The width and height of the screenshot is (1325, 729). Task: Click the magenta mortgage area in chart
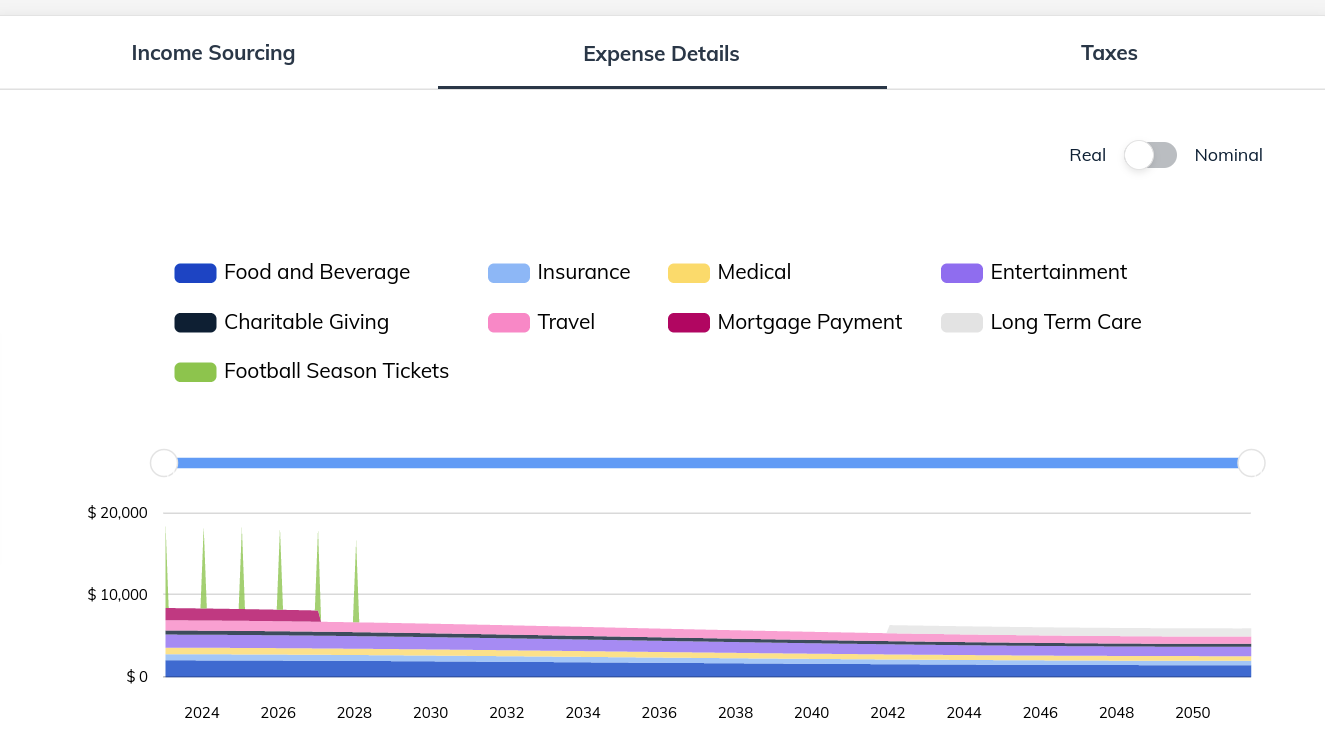click(242, 614)
